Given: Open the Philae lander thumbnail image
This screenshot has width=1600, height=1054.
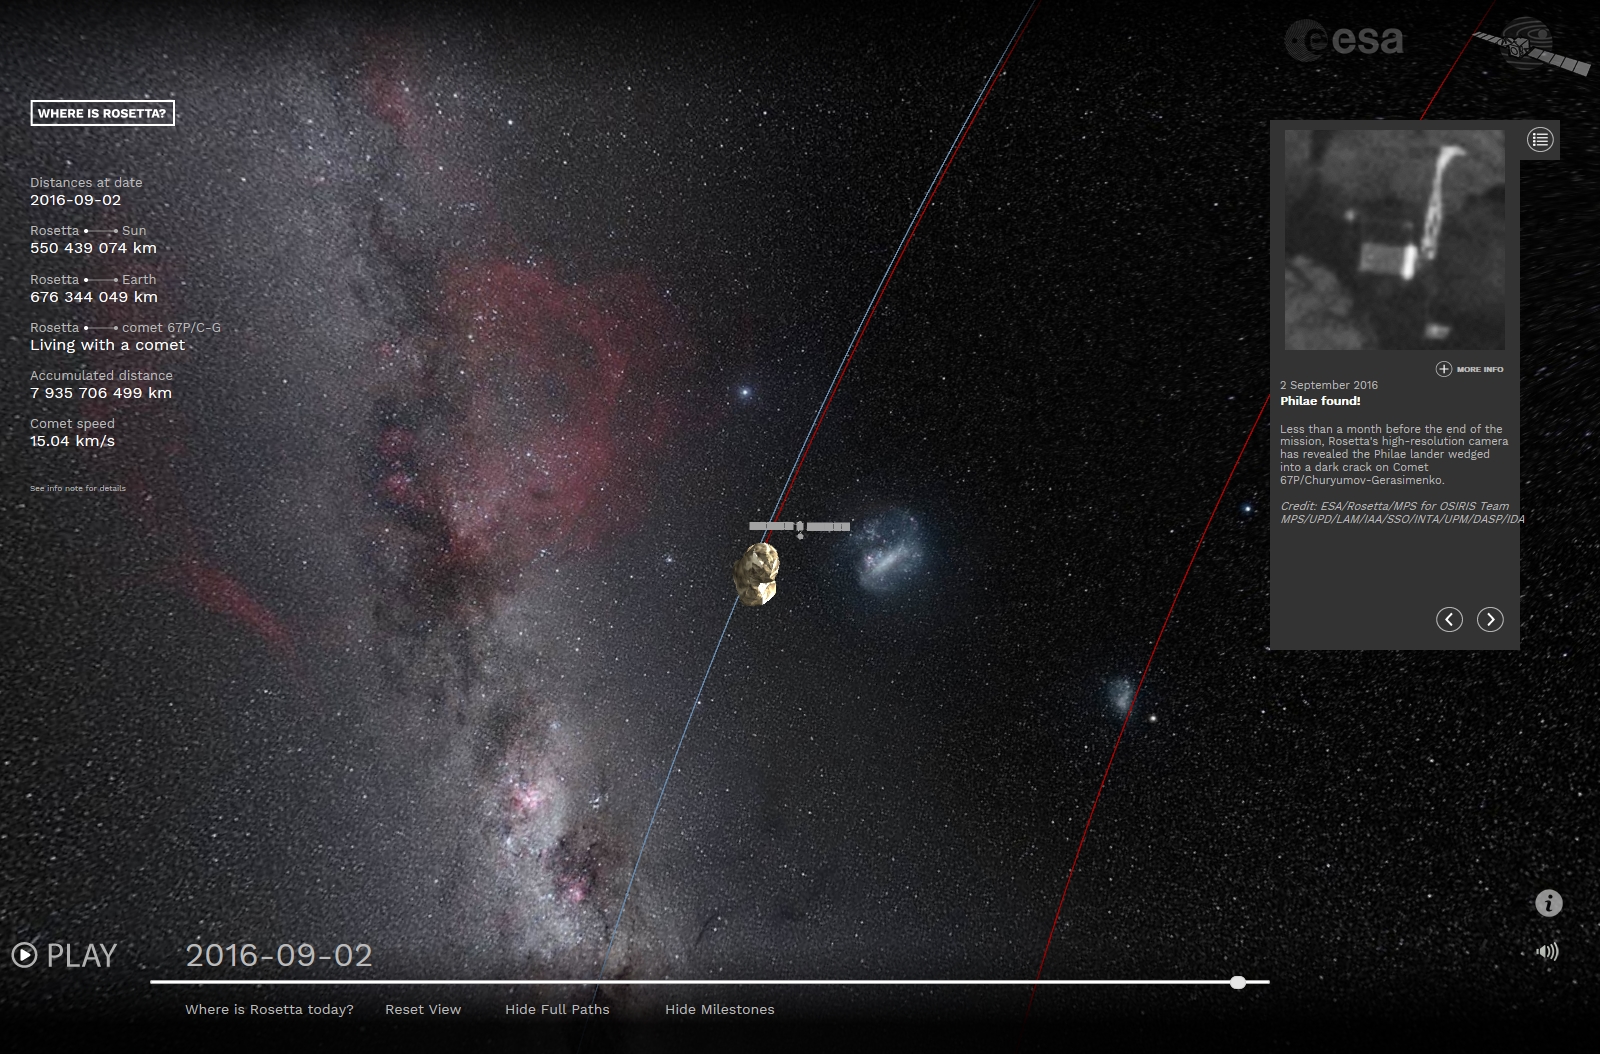Looking at the screenshot, I should pyautogui.click(x=1394, y=240).
